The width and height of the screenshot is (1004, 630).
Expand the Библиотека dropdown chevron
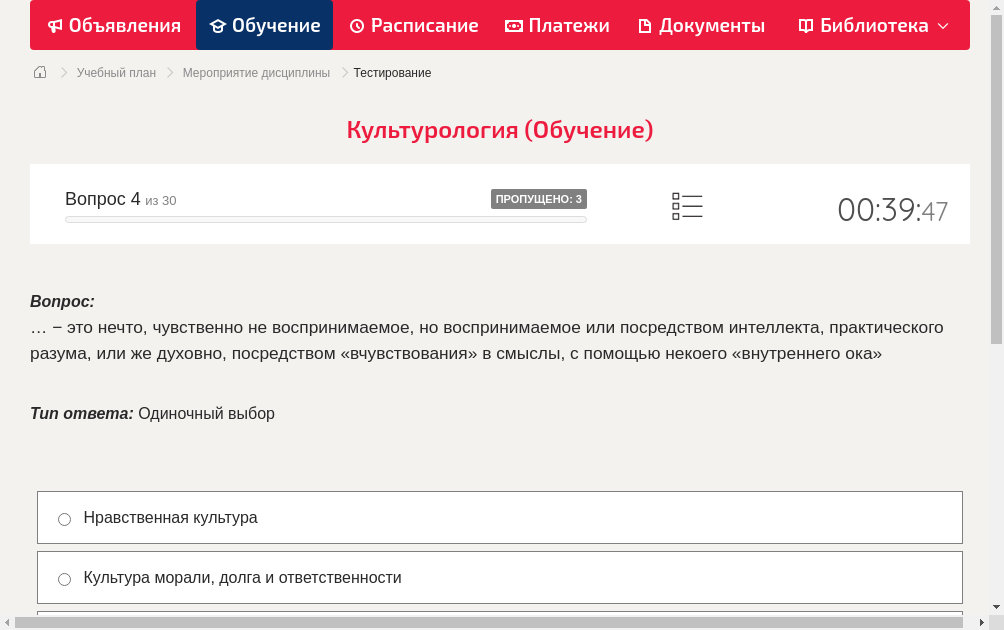[942, 27]
